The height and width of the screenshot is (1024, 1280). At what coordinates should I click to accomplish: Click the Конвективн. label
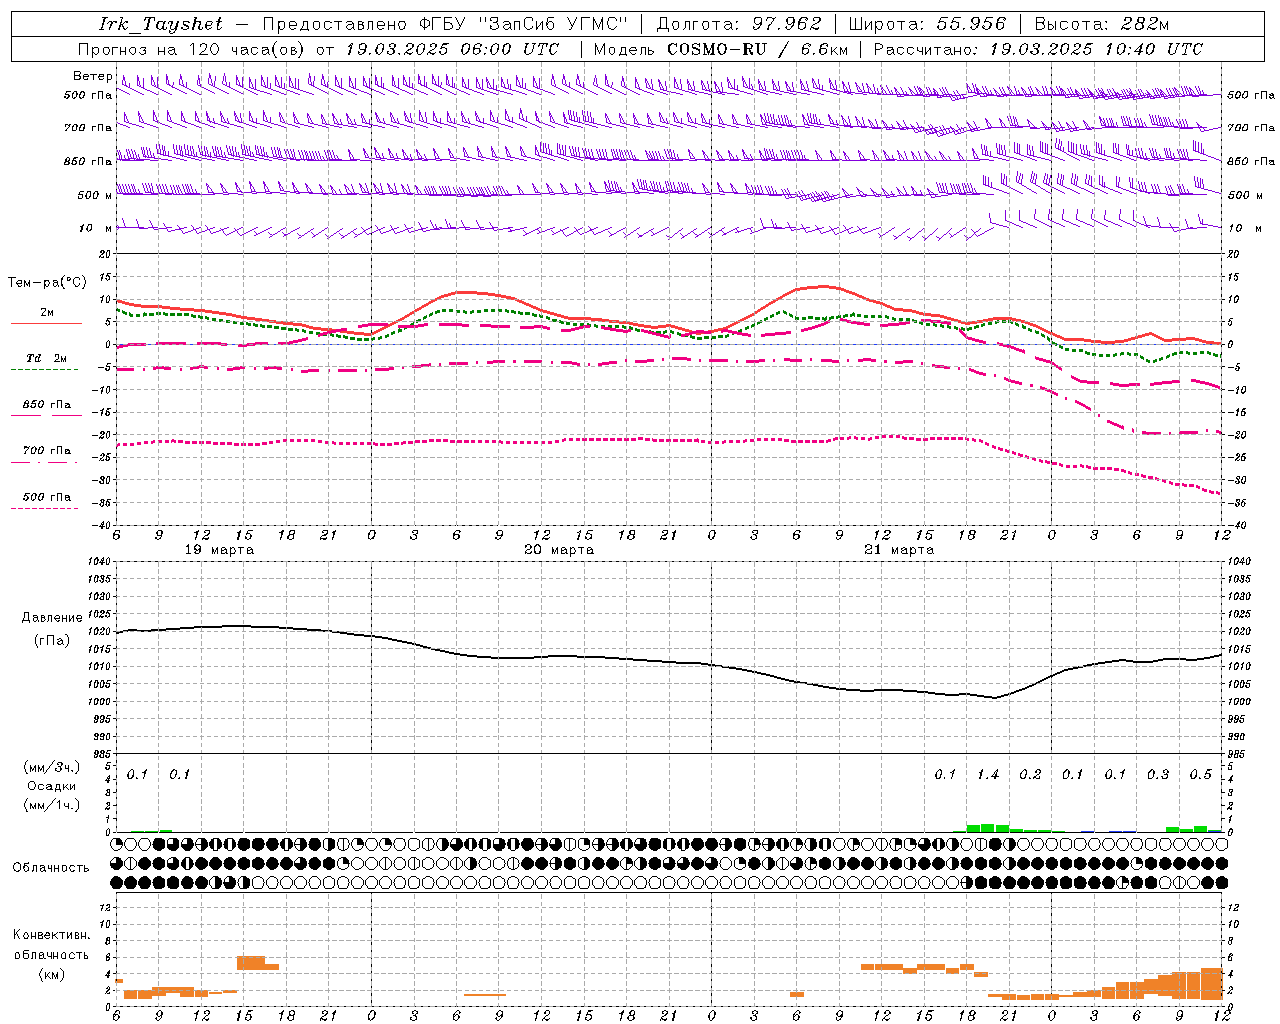pyautogui.click(x=51, y=935)
